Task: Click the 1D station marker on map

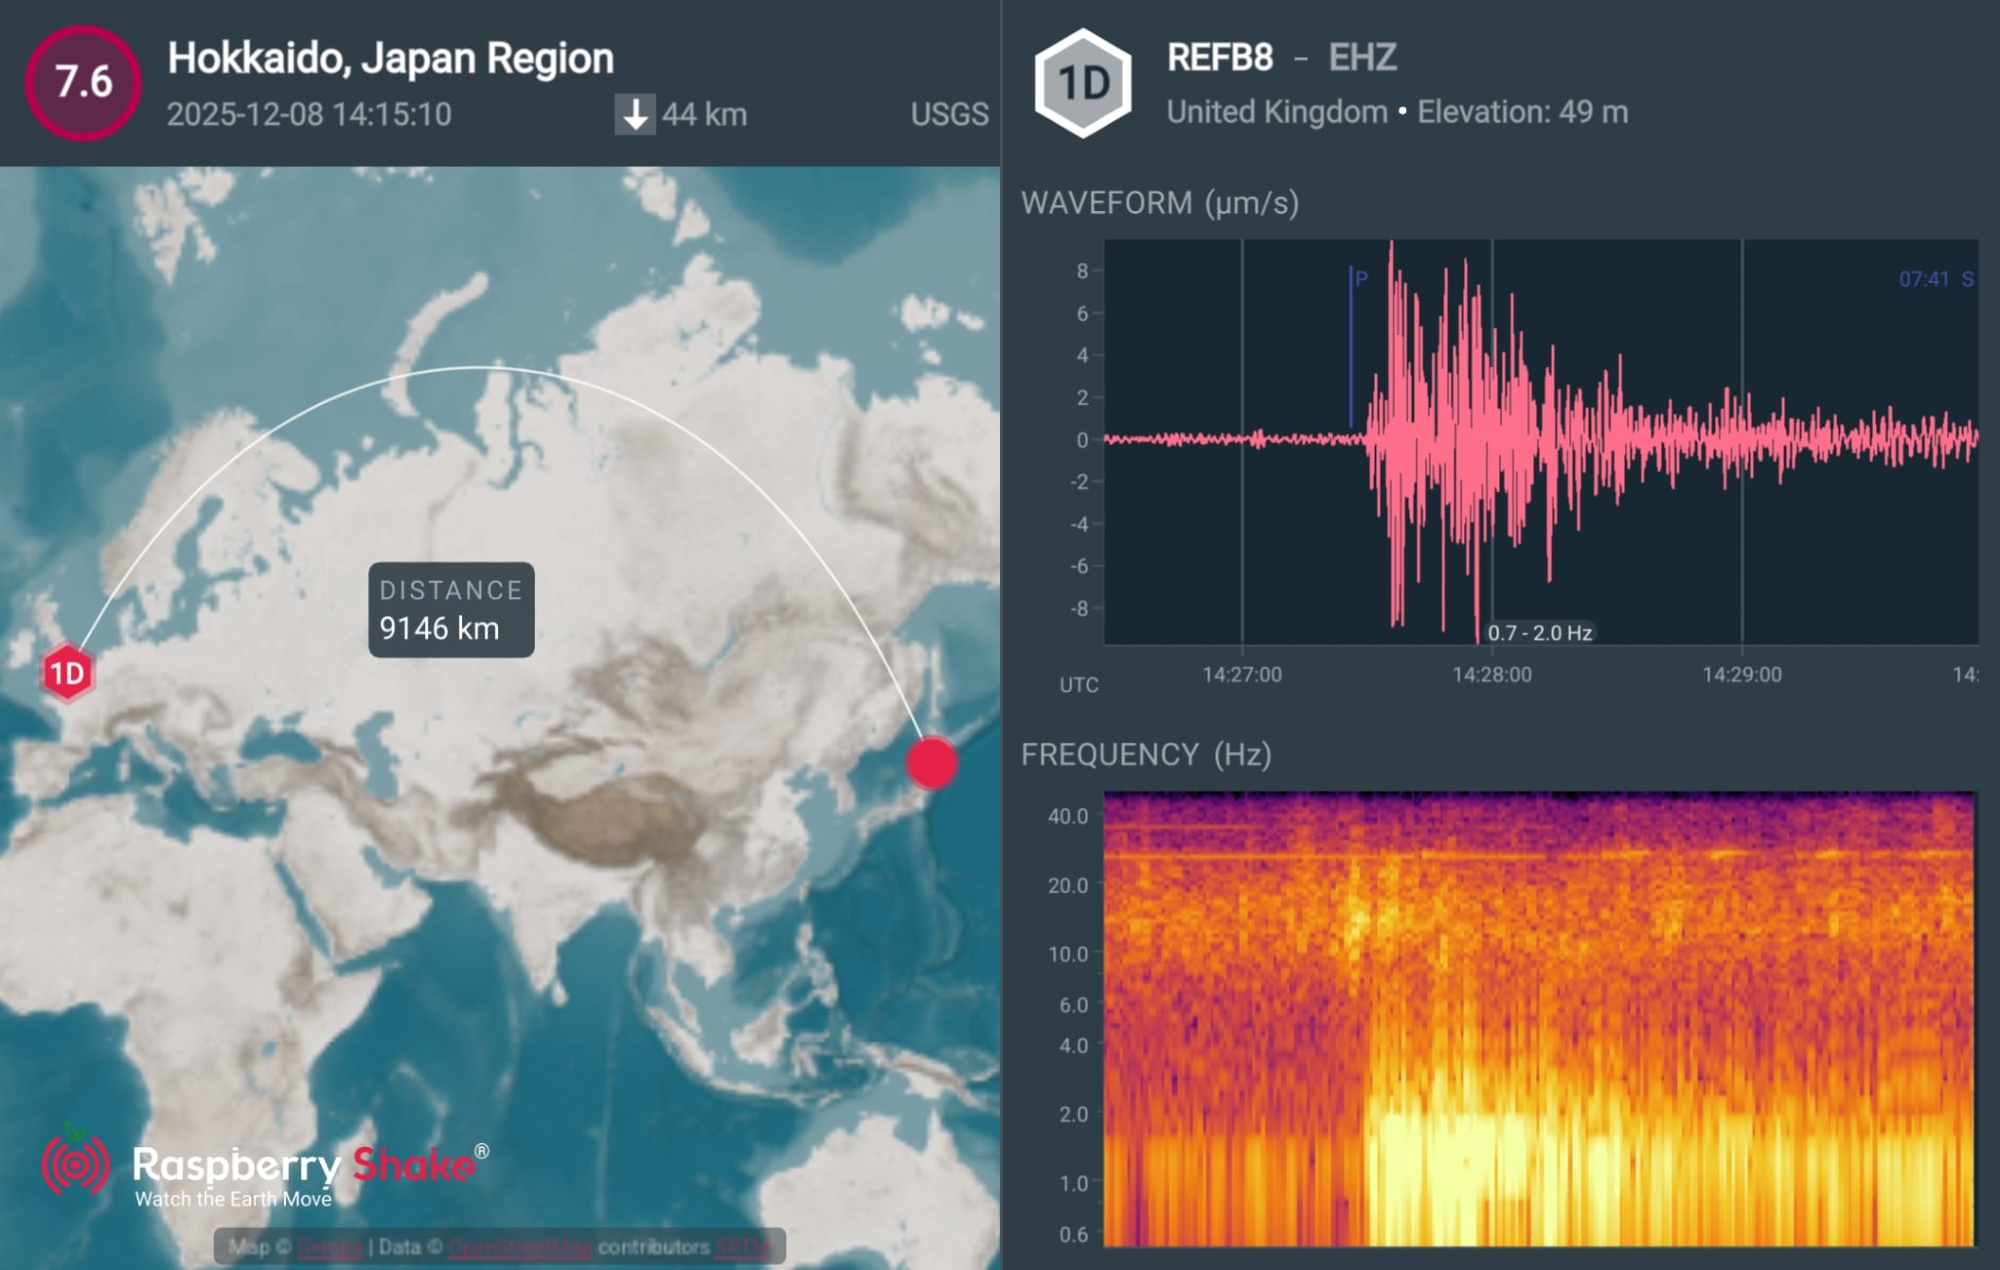Action: (x=67, y=673)
